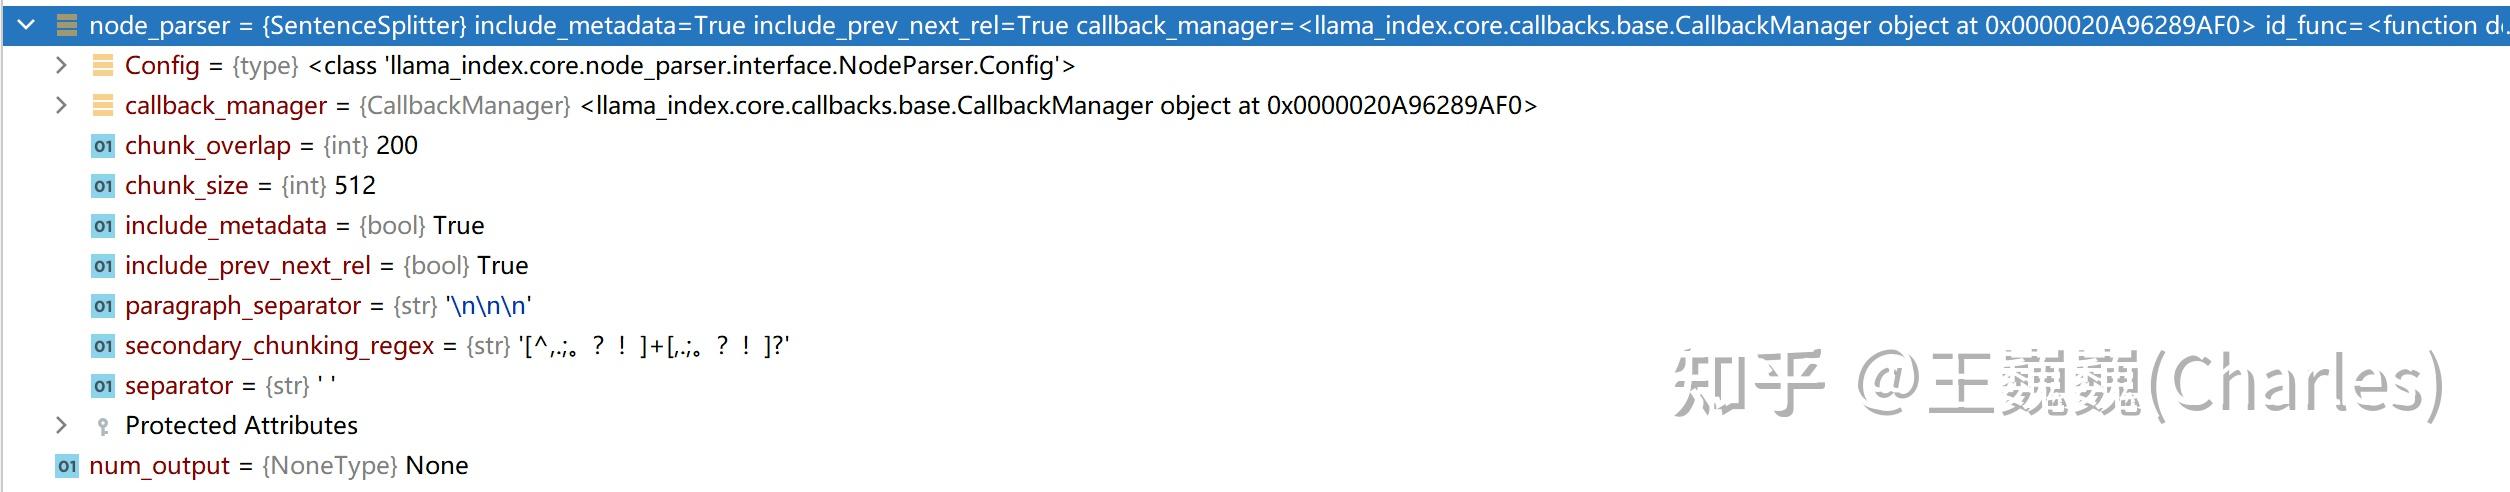Click the include_metadata bool icon

[103, 226]
